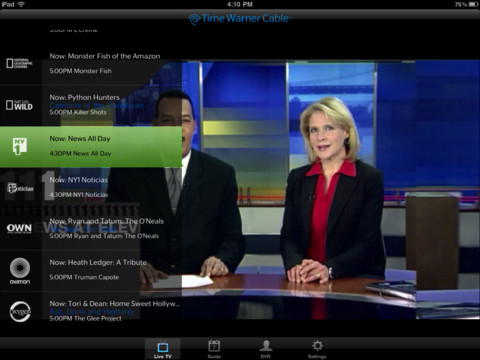Tap the National Geographic Channel logo
The width and height of the screenshot is (480, 360).
(20, 63)
